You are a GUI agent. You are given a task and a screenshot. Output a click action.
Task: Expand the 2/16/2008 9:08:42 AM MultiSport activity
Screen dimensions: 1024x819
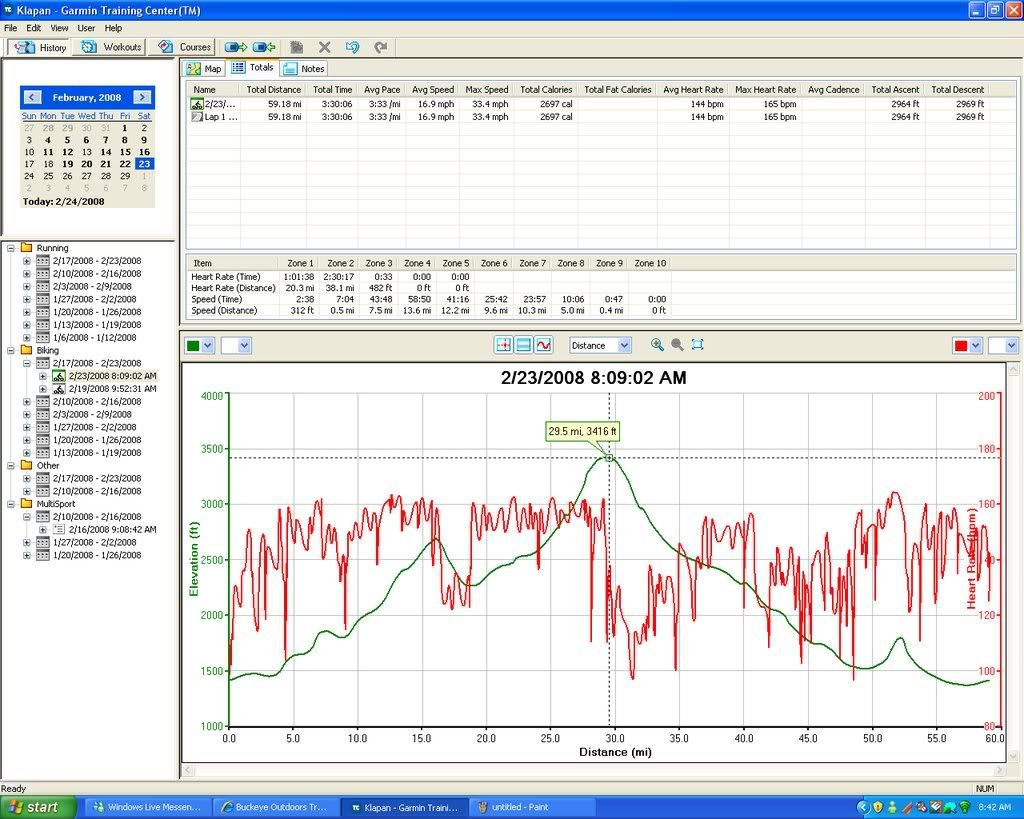[42, 530]
